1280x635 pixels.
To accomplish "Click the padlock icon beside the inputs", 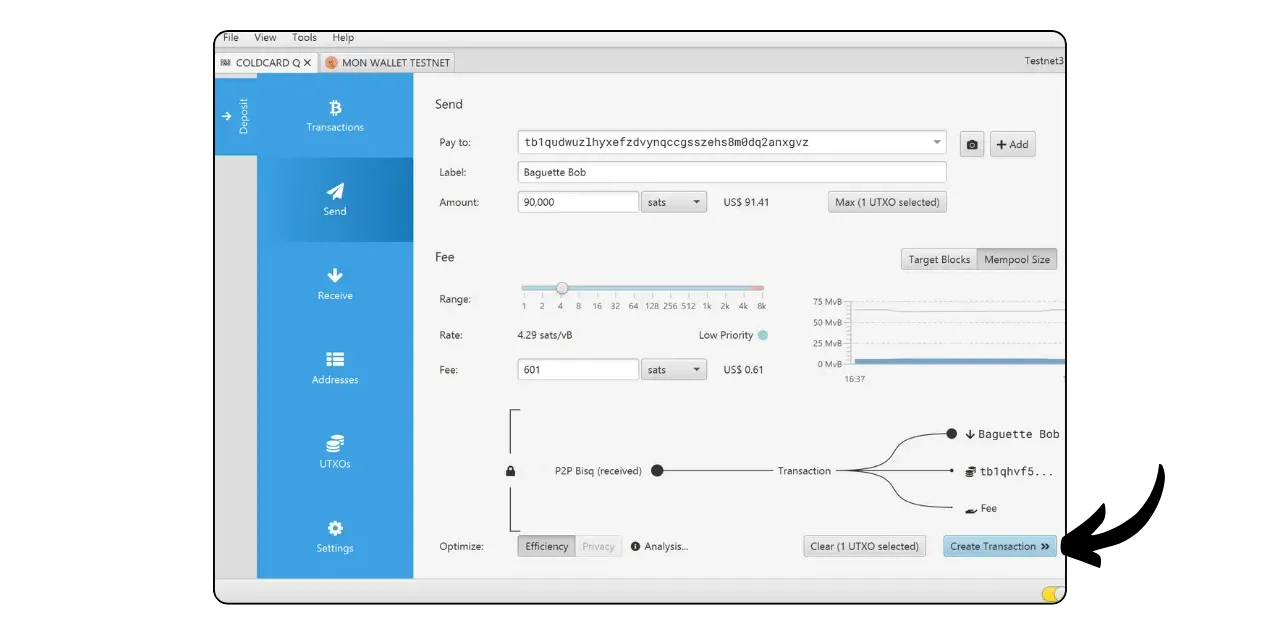I will (510, 471).
